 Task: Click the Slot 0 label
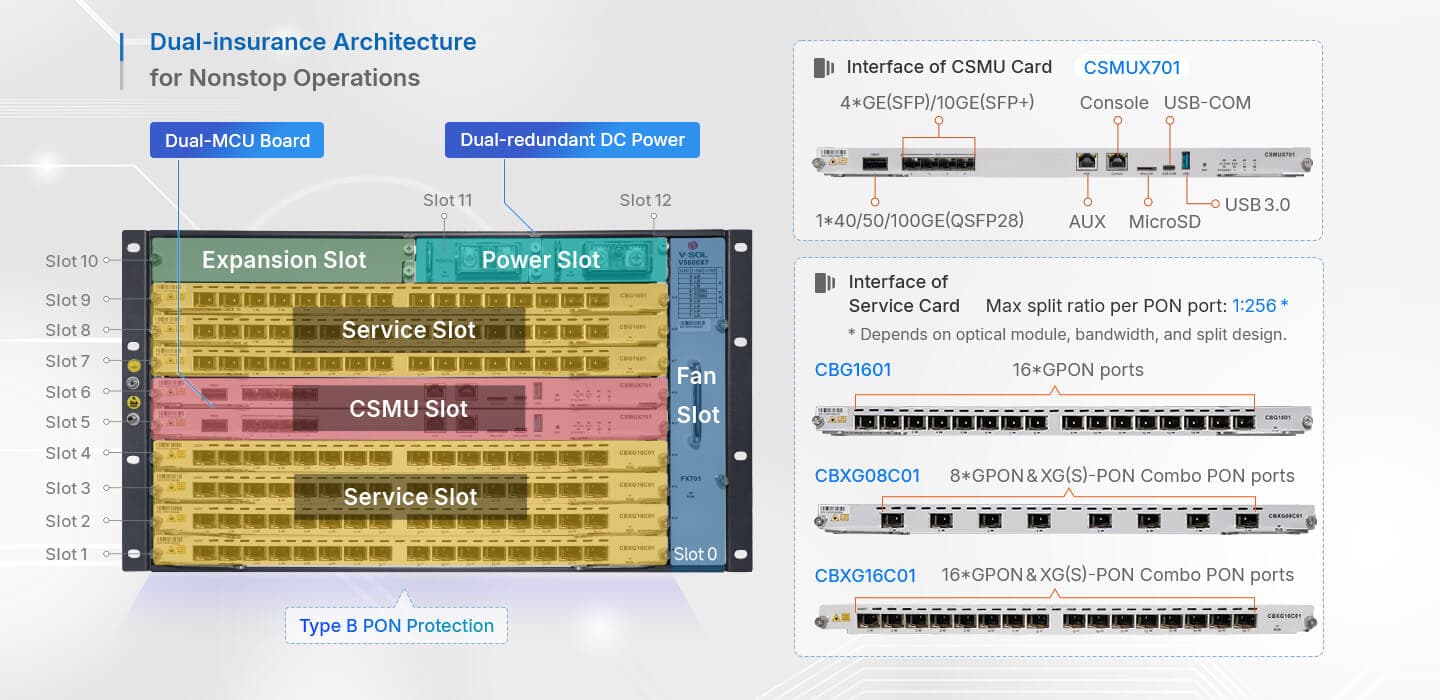click(695, 554)
